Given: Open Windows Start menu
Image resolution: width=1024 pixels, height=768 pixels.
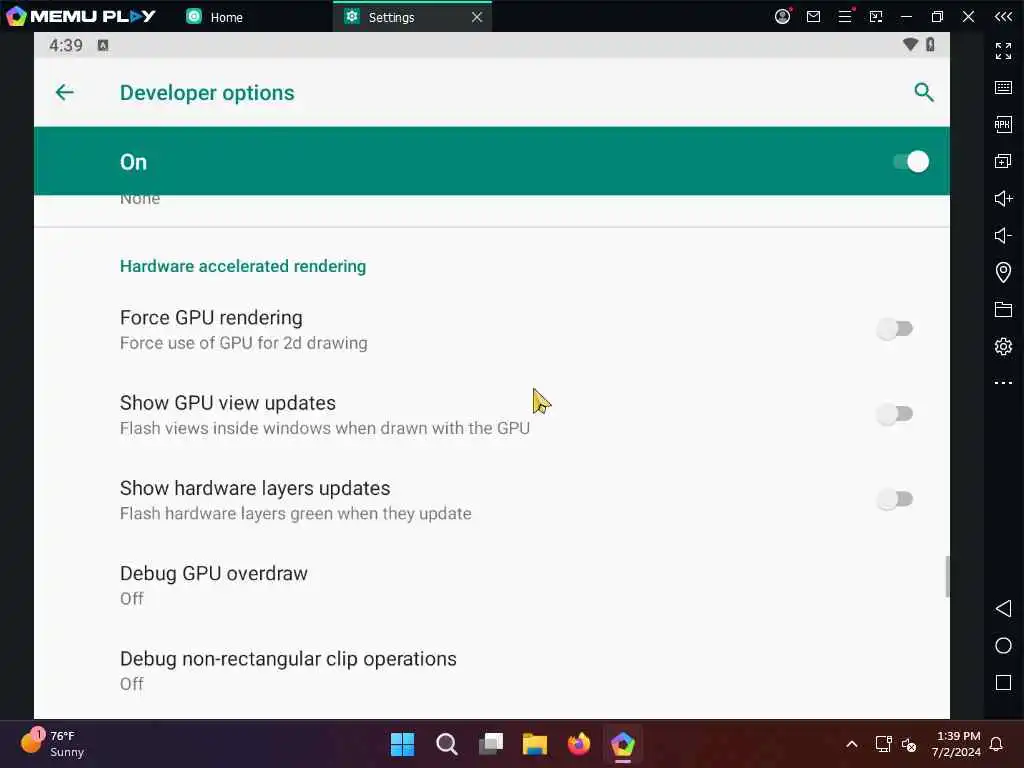Looking at the screenshot, I should pos(402,744).
